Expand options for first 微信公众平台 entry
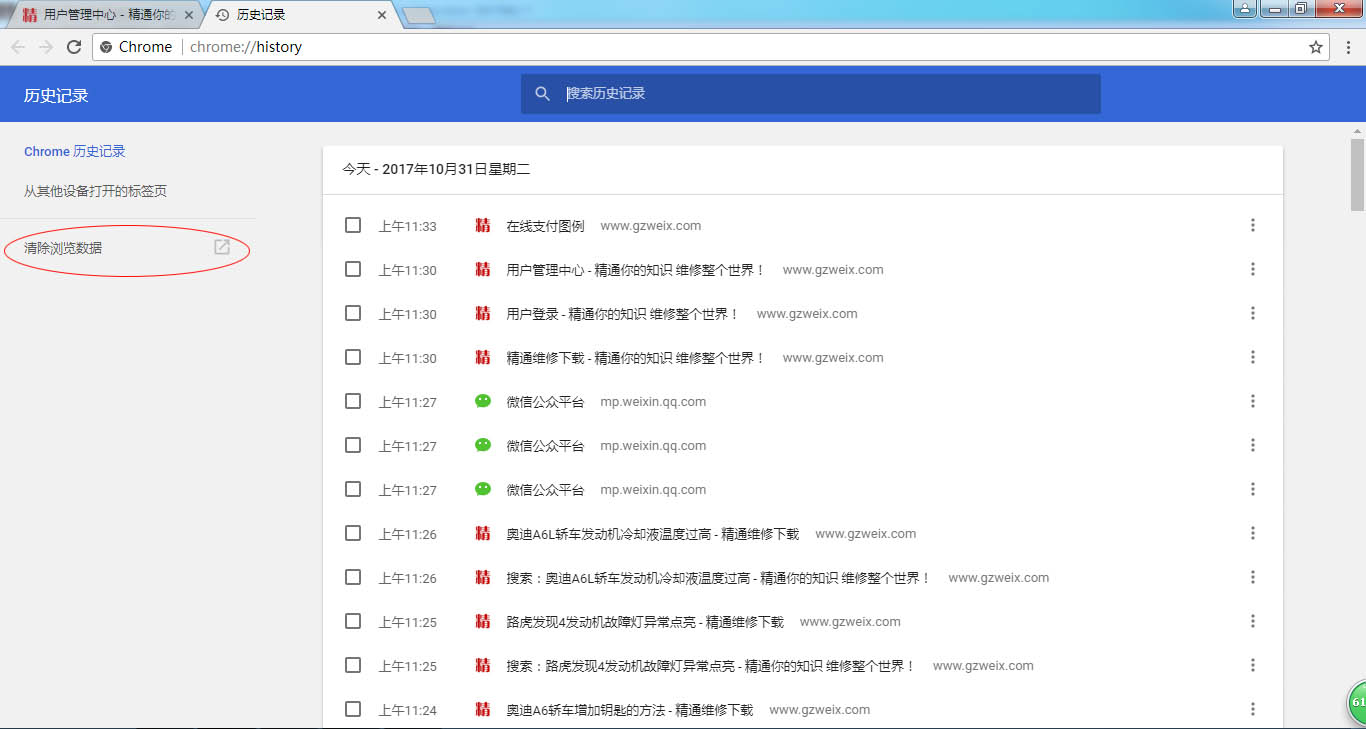 (1252, 401)
